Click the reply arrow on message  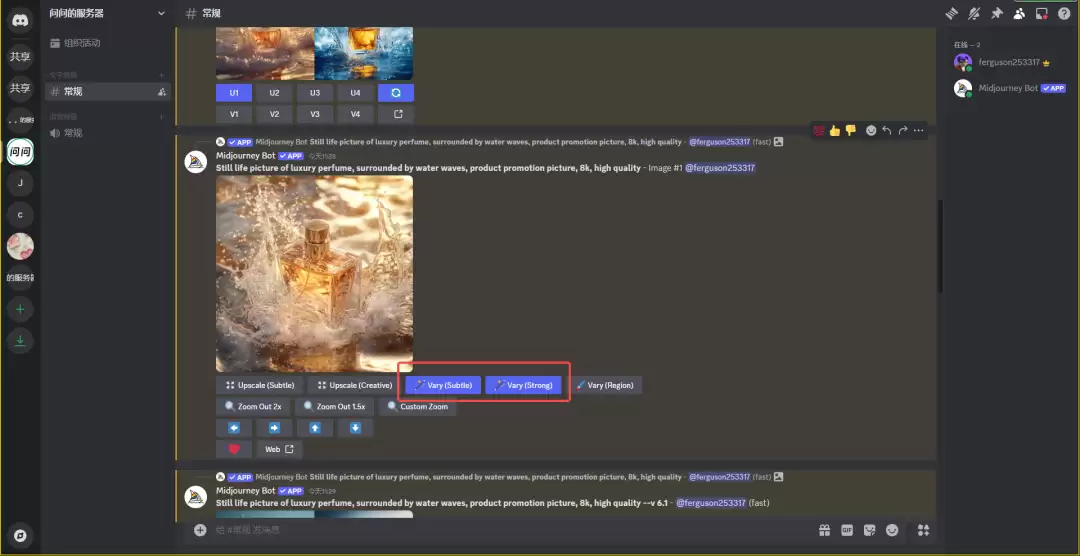(x=886, y=130)
